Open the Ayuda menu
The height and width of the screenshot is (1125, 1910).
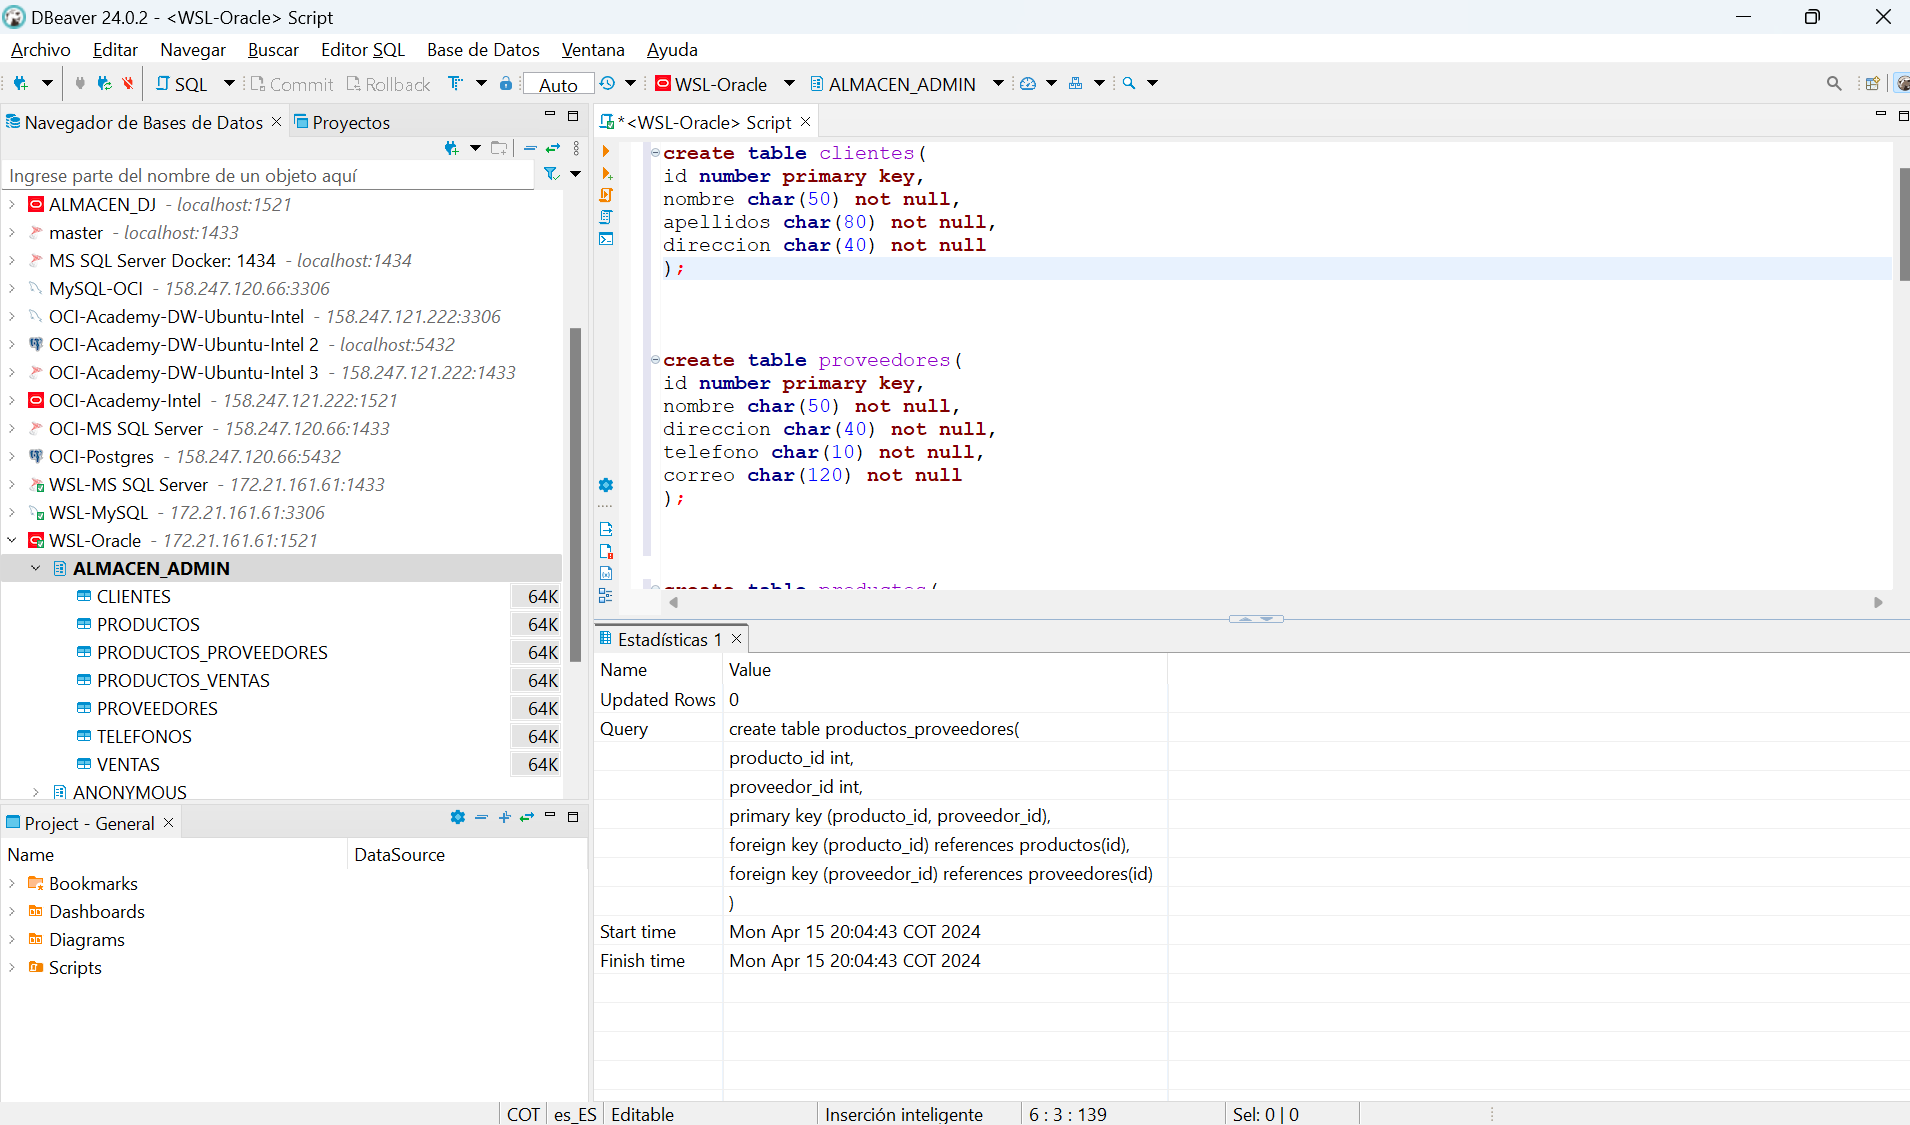(x=672, y=50)
